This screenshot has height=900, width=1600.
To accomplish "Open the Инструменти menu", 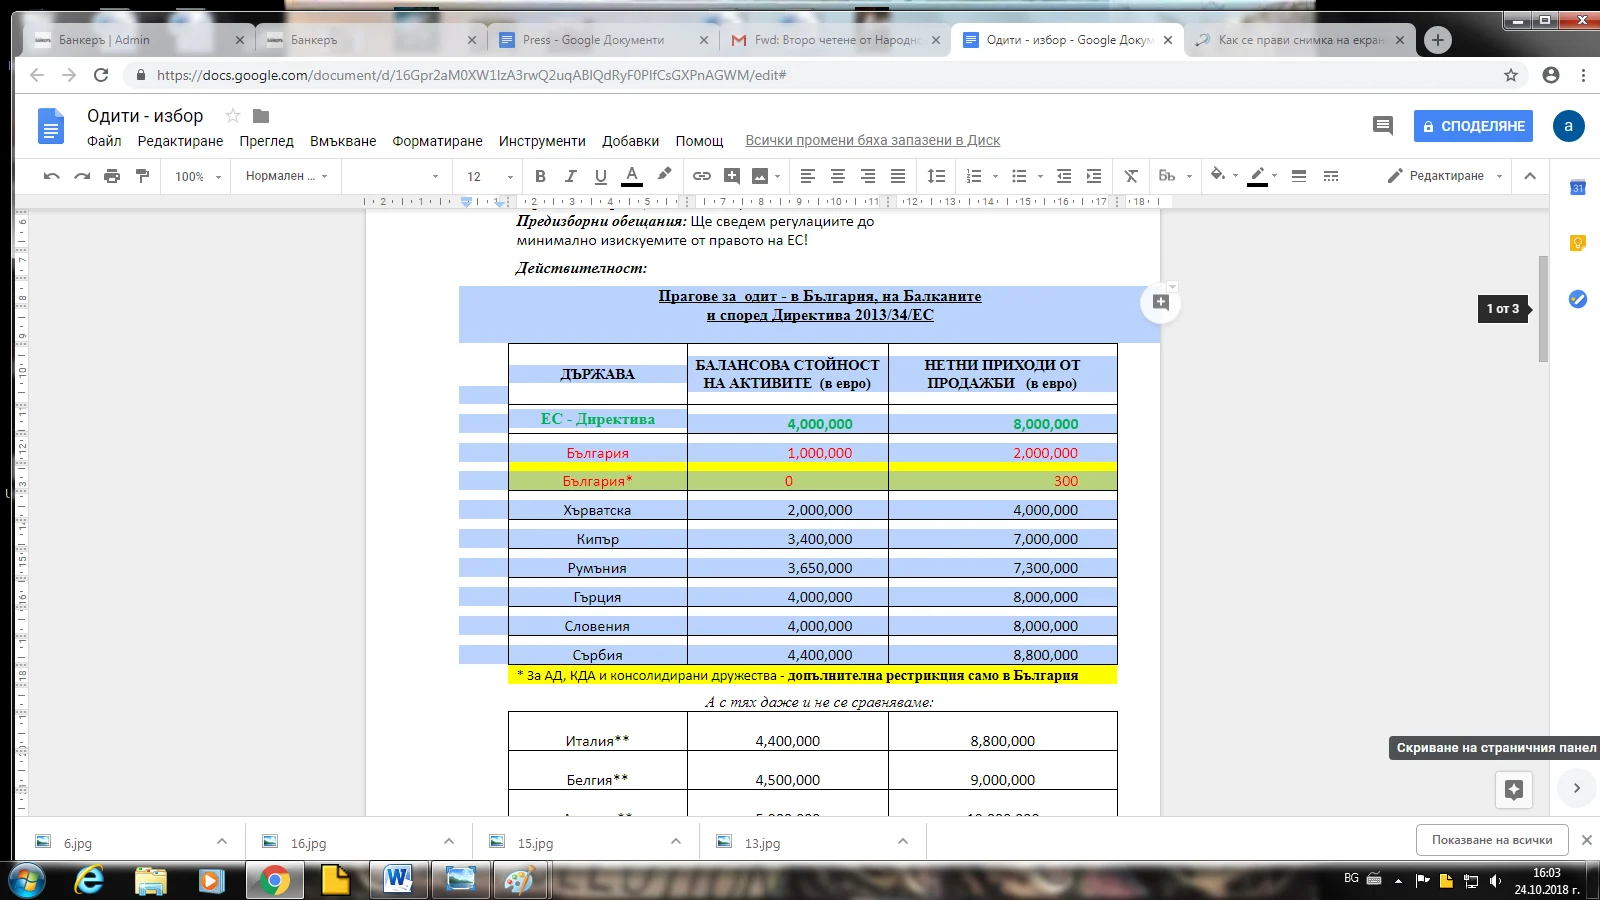I will [x=542, y=141].
